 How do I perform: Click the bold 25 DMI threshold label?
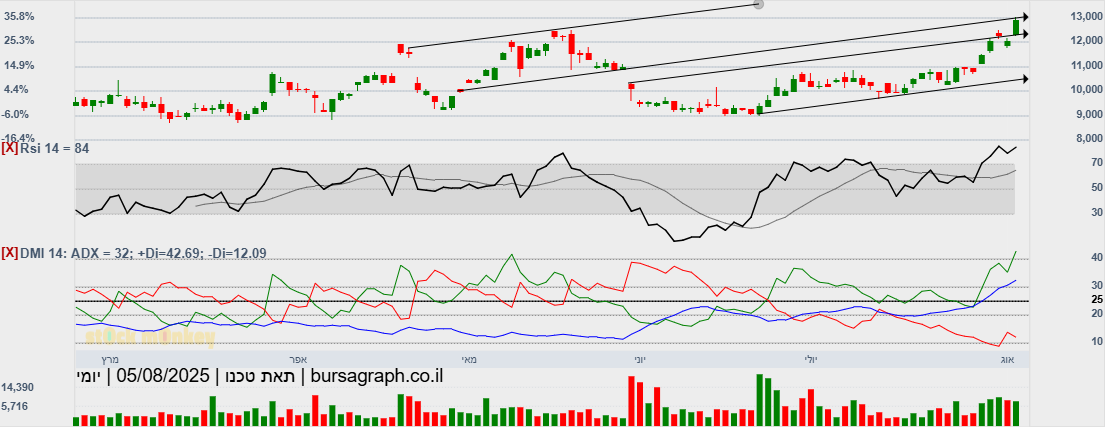pos(1097,299)
